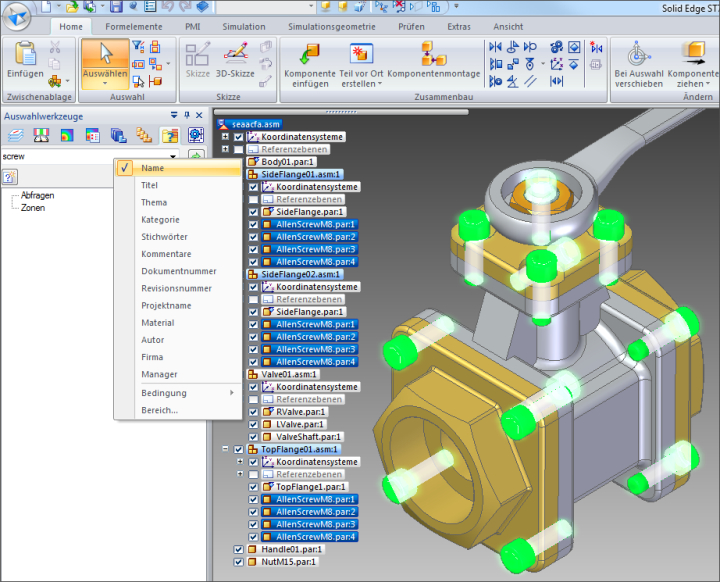The width and height of the screenshot is (720, 582).
Task: Toggle the top-level Koordinatensysteme checkbox
Action: point(238,137)
